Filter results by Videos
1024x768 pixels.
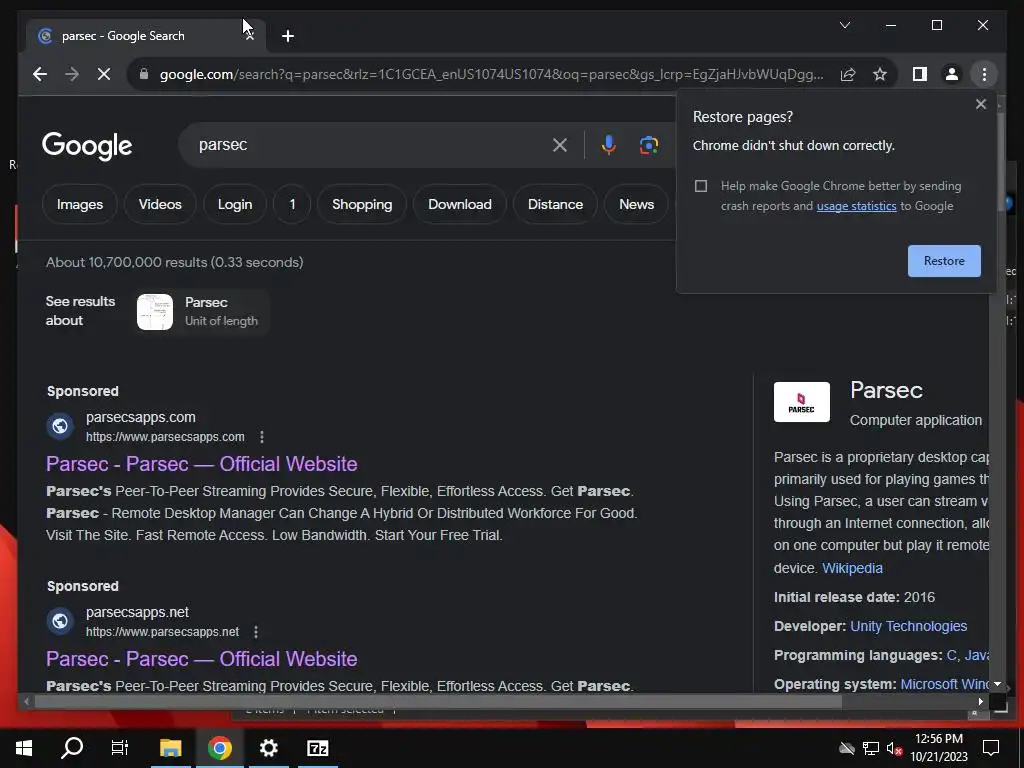click(x=160, y=204)
